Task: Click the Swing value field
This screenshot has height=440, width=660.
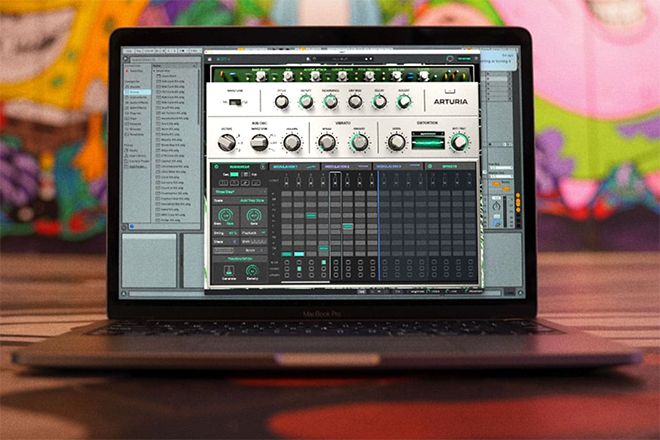Action: coord(226,232)
